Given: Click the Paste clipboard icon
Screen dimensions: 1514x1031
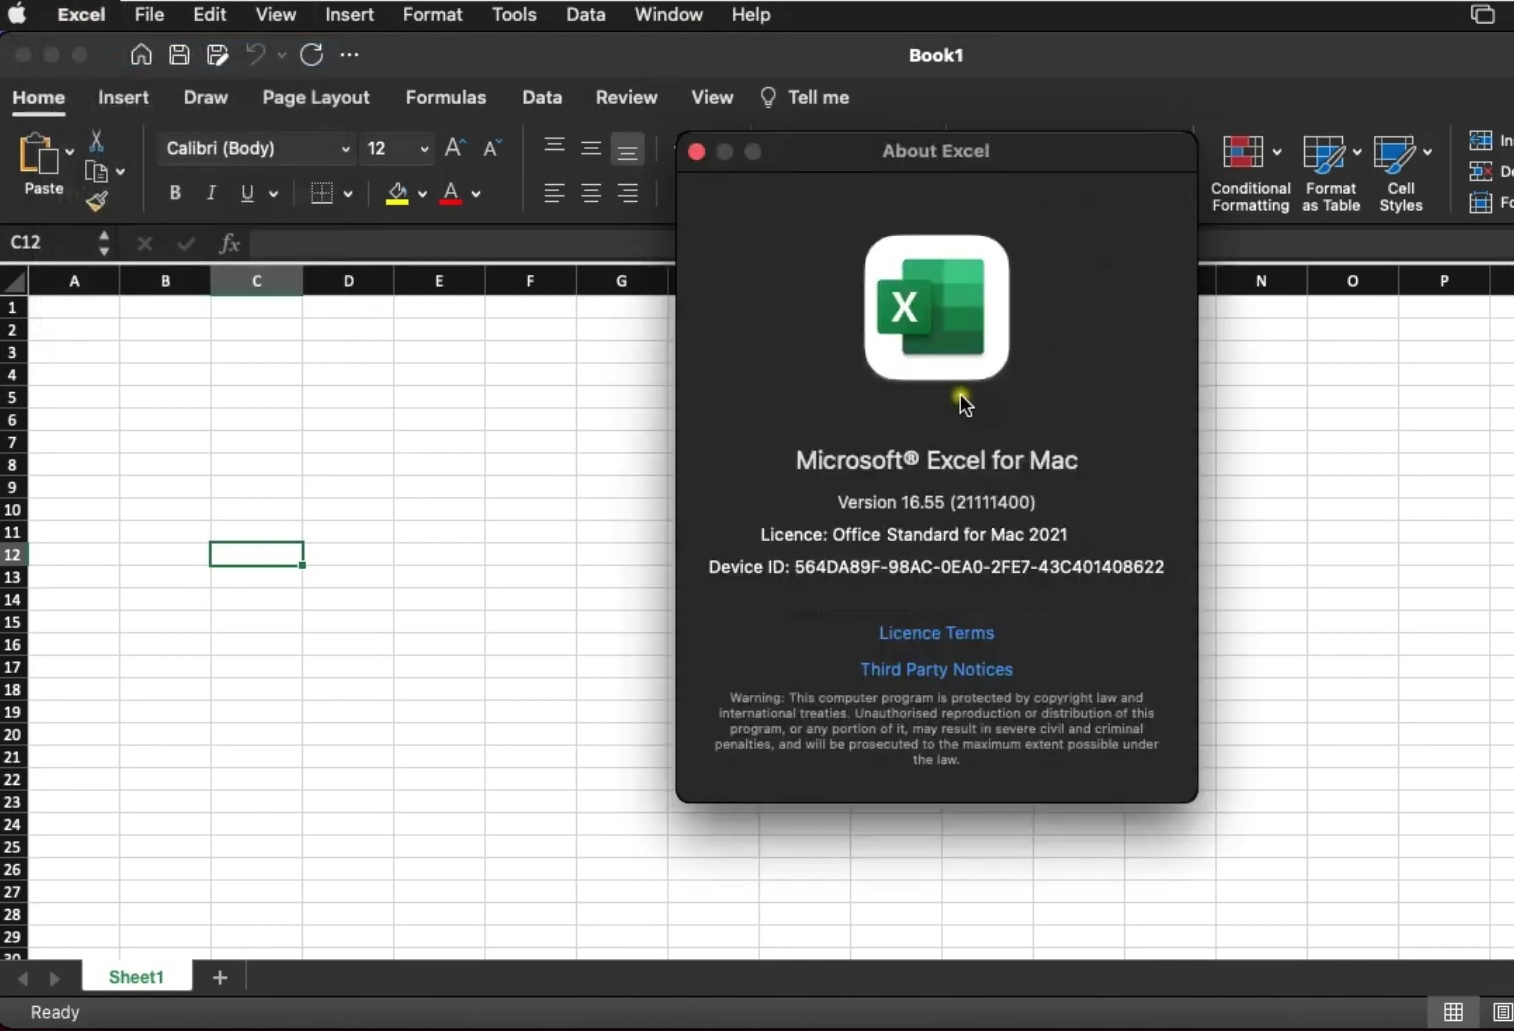Looking at the screenshot, I should click(38, 154).
